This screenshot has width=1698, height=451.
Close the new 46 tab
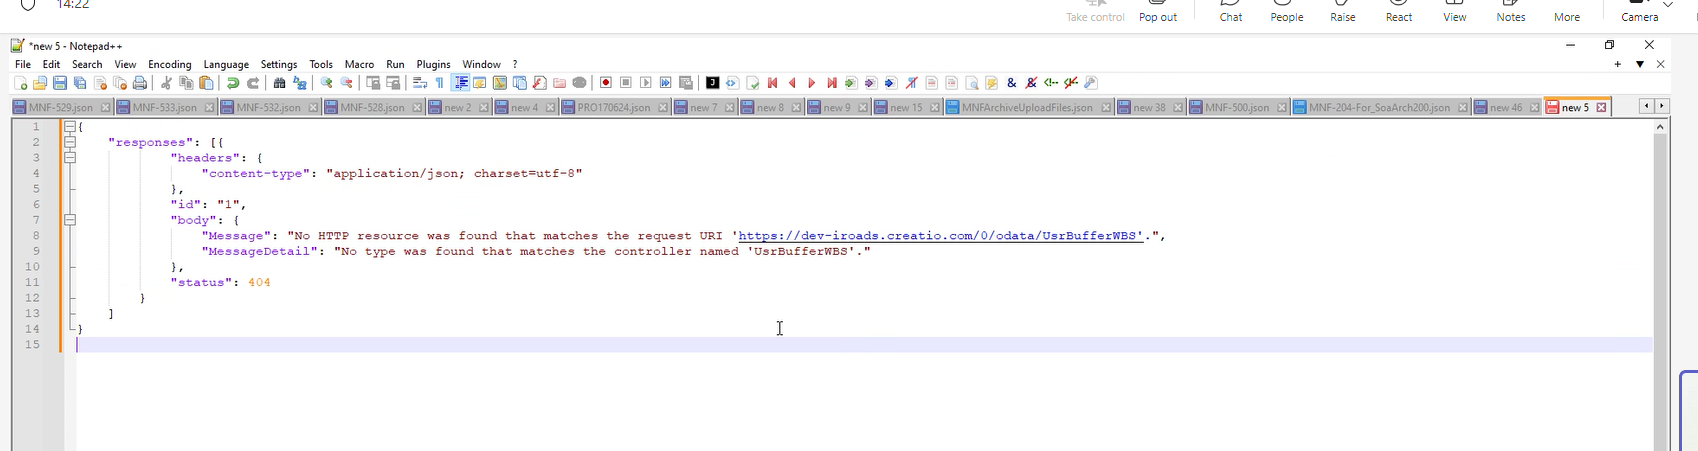click(1534, 107)
